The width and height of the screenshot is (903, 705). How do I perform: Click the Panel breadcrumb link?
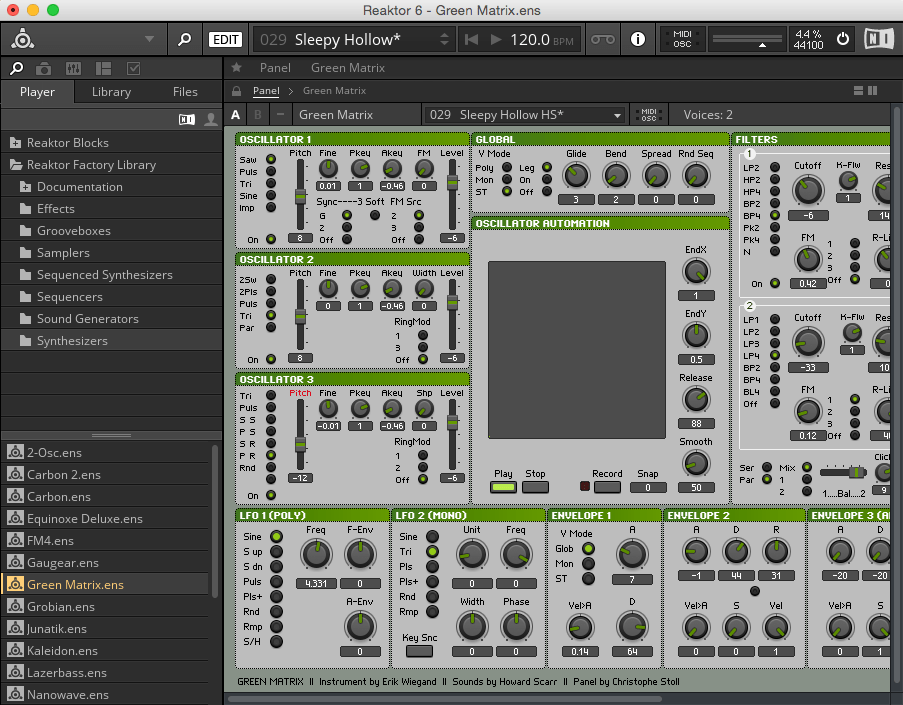(x=266, y=90)
